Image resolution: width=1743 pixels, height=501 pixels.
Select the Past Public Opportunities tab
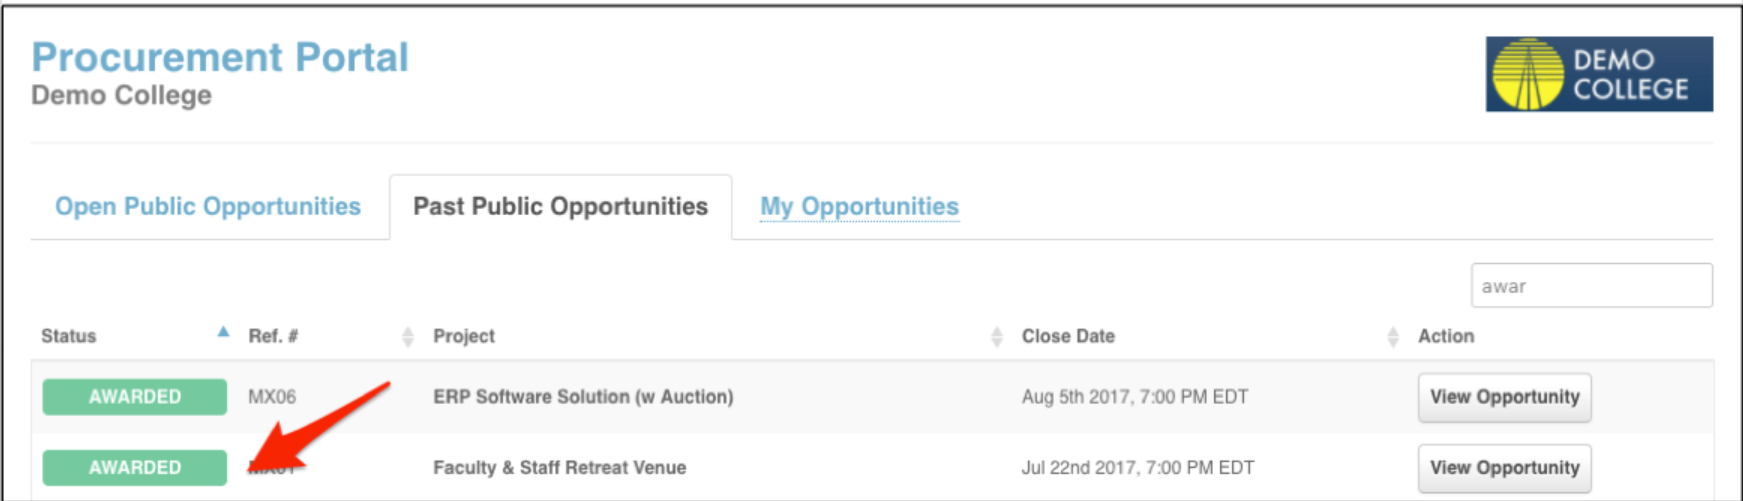(x=561, y=206)
